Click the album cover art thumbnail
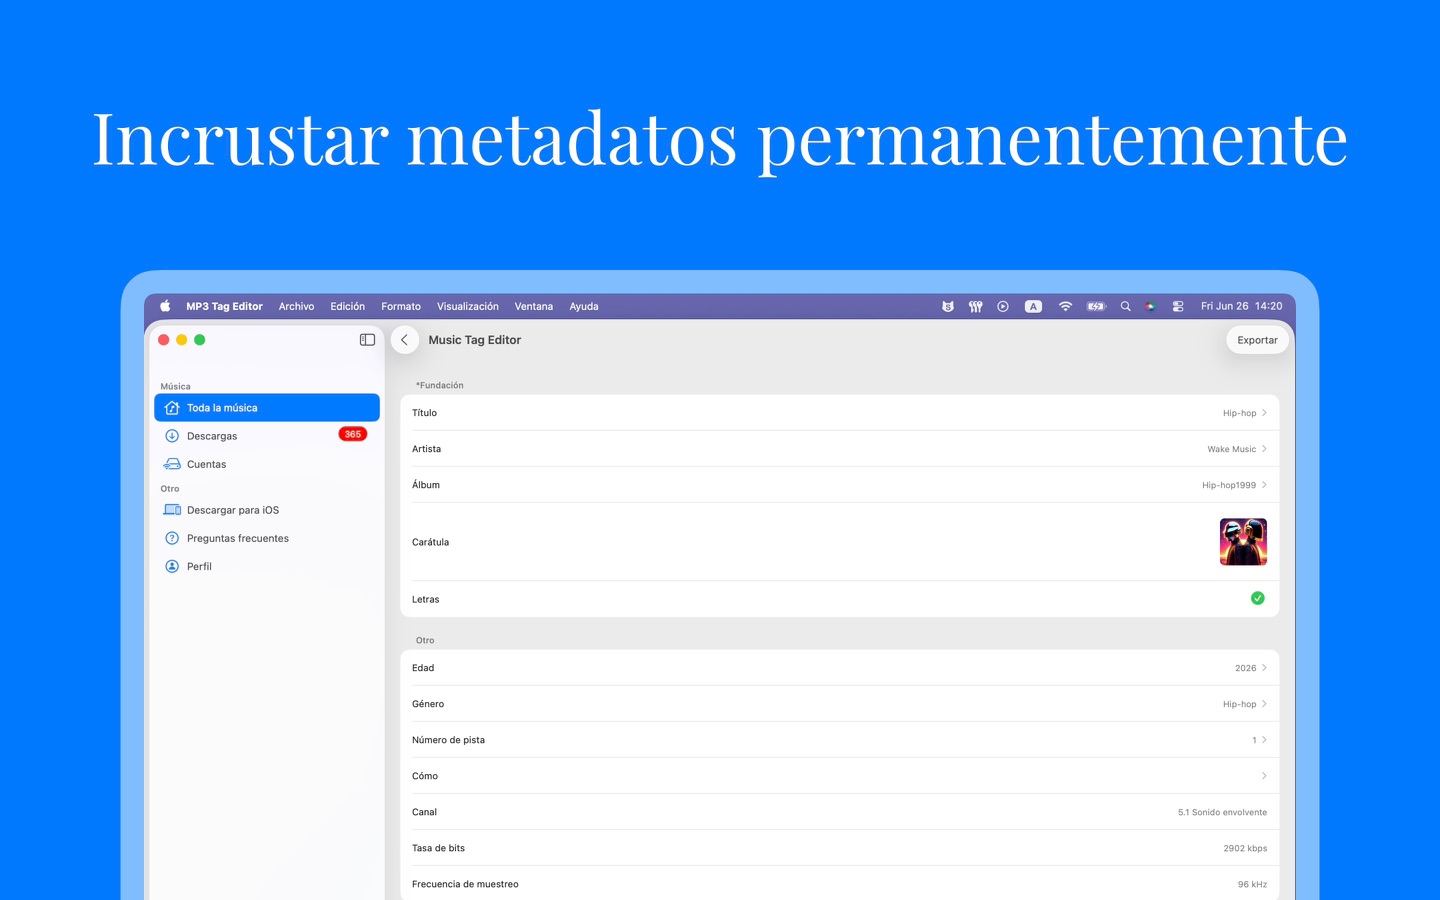 point(1243,542)
